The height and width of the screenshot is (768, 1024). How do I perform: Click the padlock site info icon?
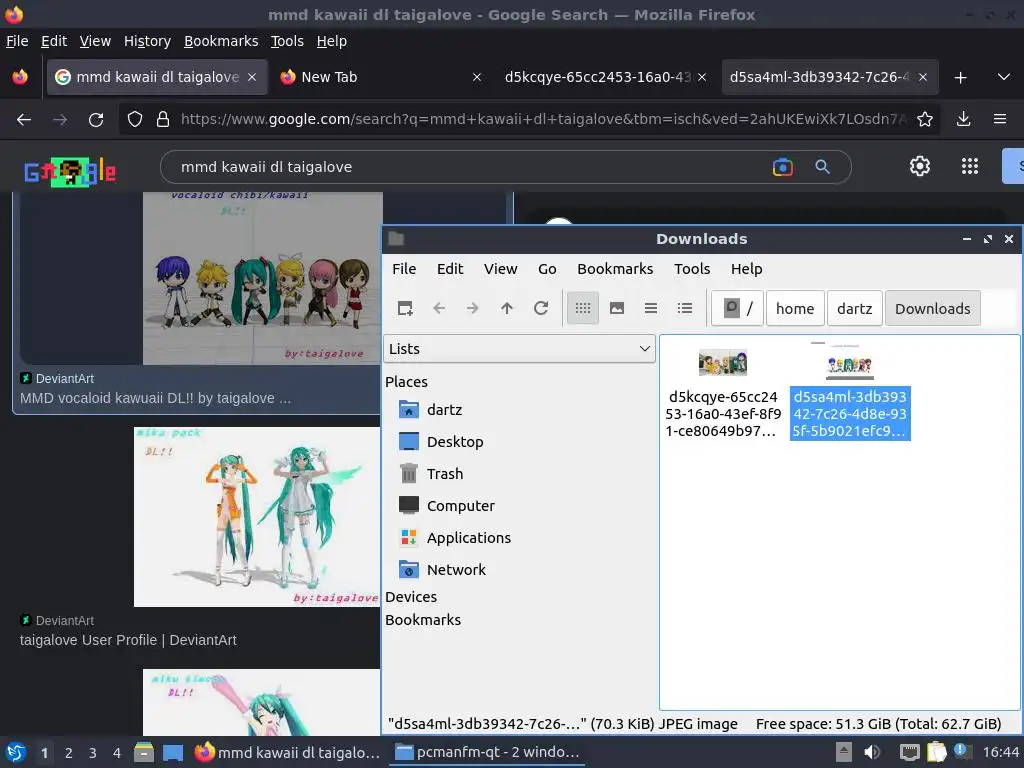[163, 120]
